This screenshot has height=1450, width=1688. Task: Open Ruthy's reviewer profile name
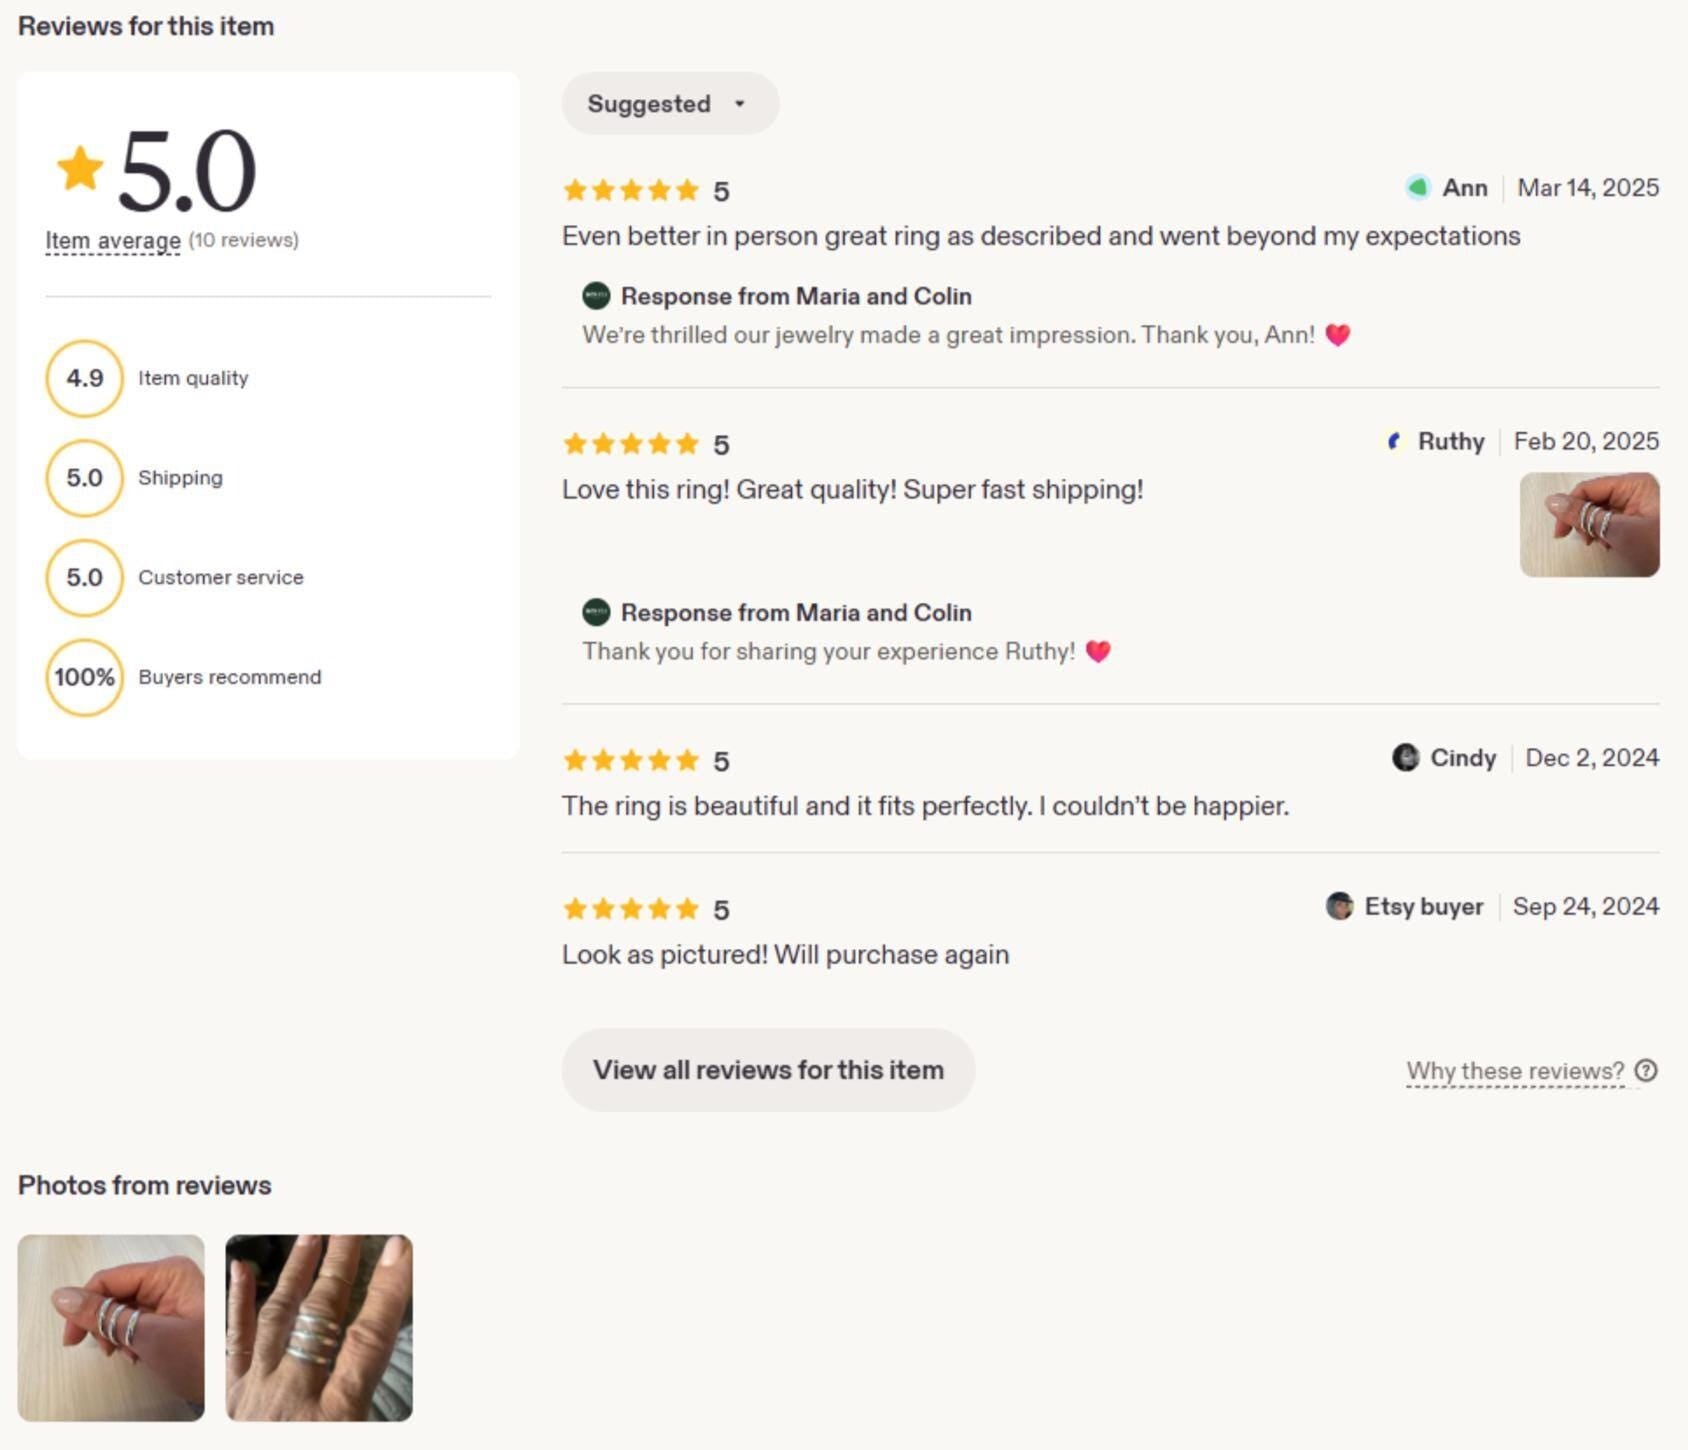1450,441
